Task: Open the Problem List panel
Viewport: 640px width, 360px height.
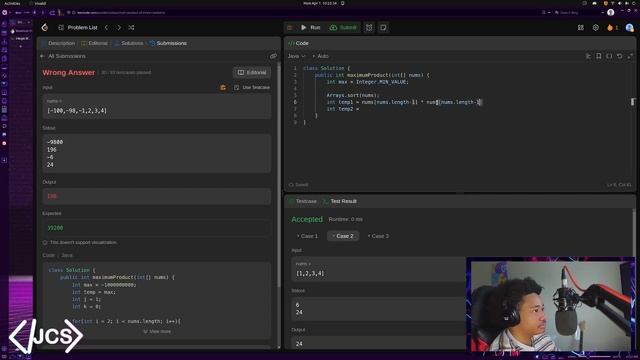Action: click(x=78, y=27)
